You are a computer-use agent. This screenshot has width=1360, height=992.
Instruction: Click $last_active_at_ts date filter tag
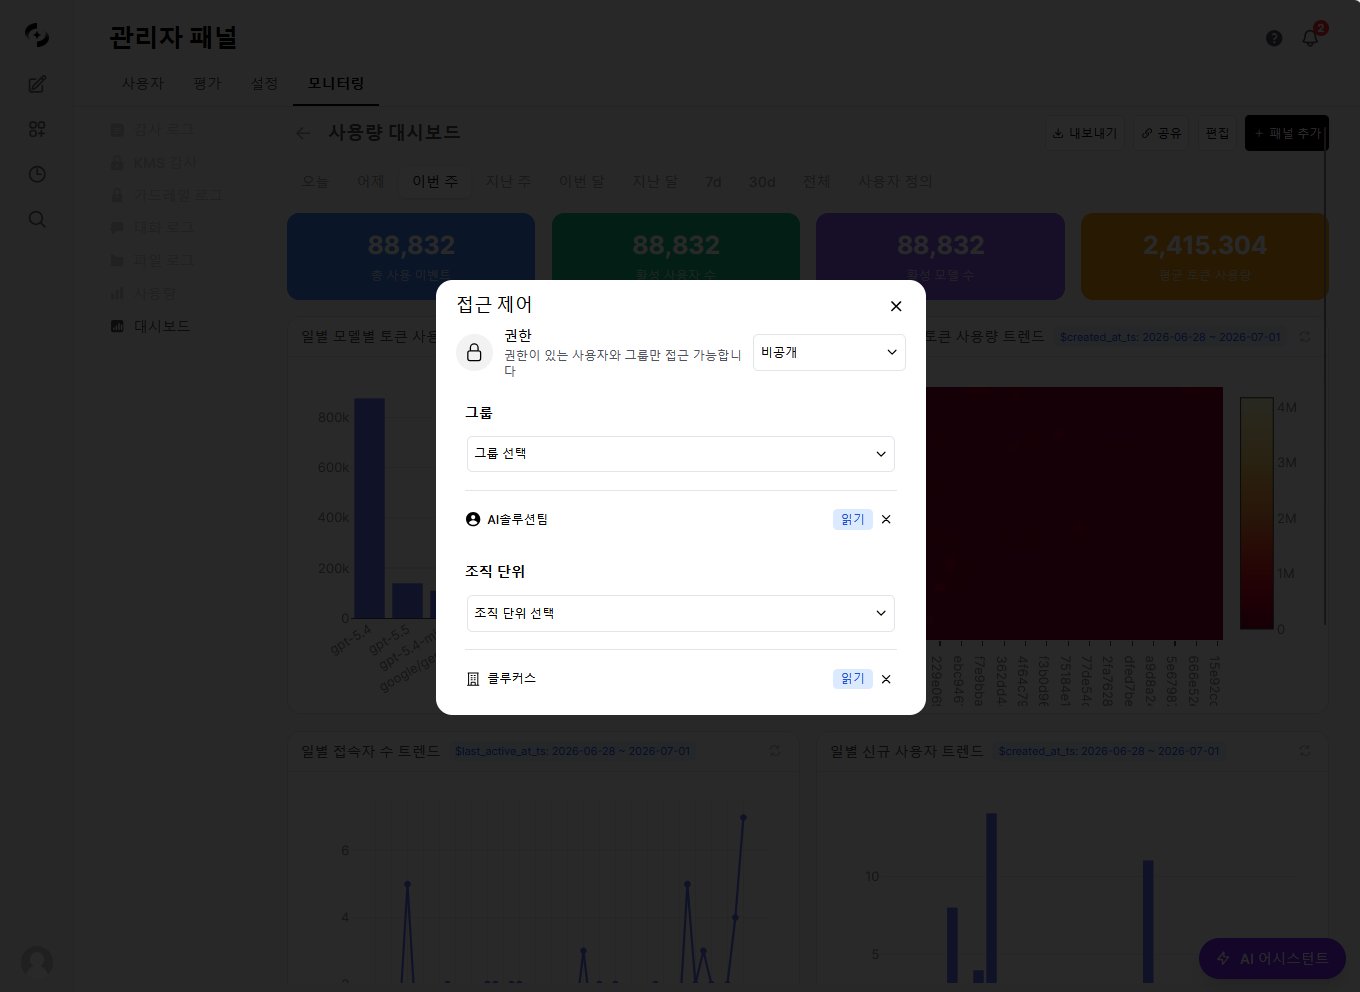click(573, 751)
